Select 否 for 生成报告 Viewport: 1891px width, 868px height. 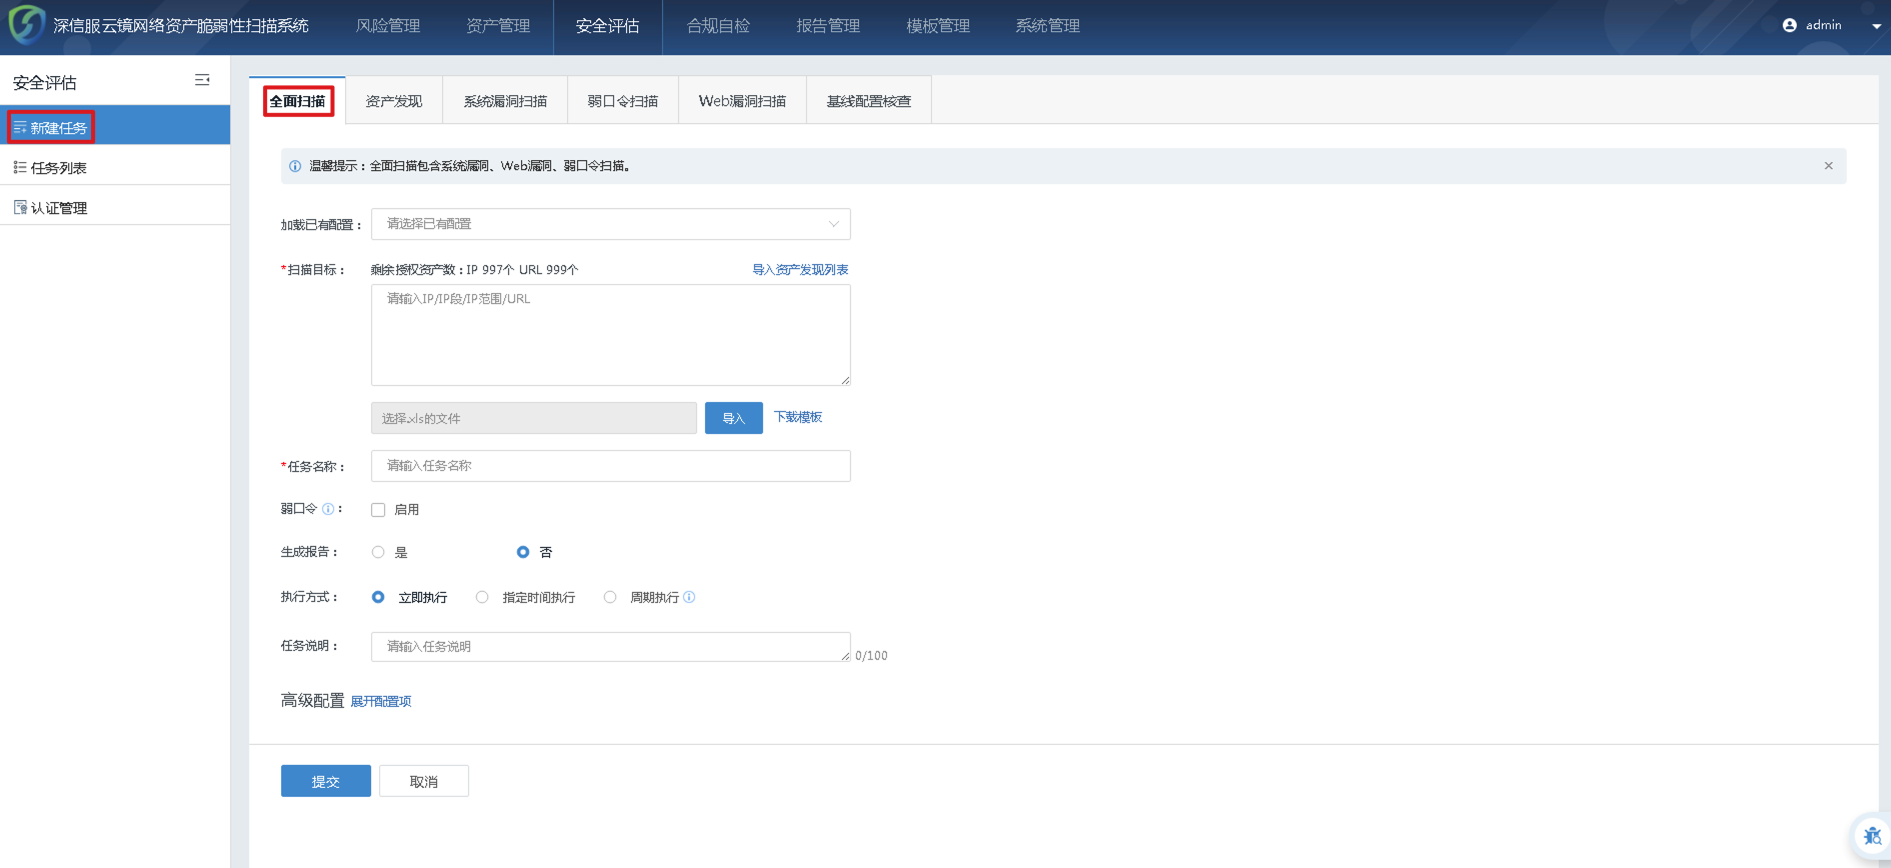523,552
